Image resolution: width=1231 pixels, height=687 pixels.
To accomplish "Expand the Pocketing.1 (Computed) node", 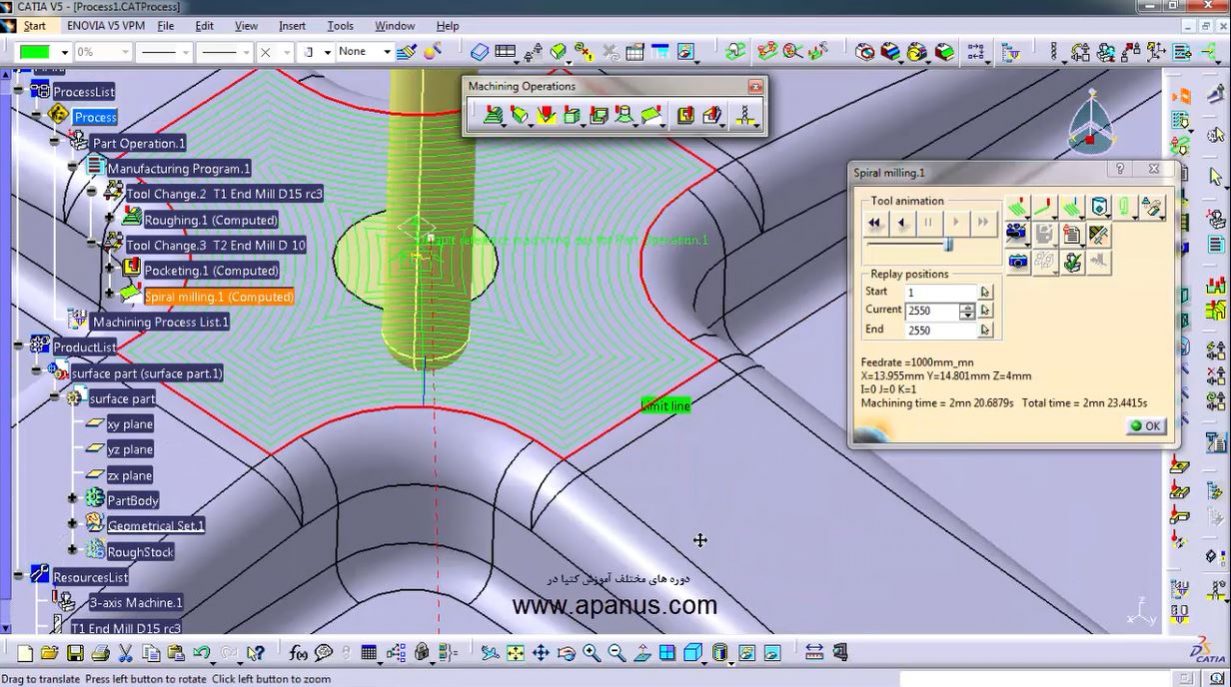I will (x=110, y=270).
